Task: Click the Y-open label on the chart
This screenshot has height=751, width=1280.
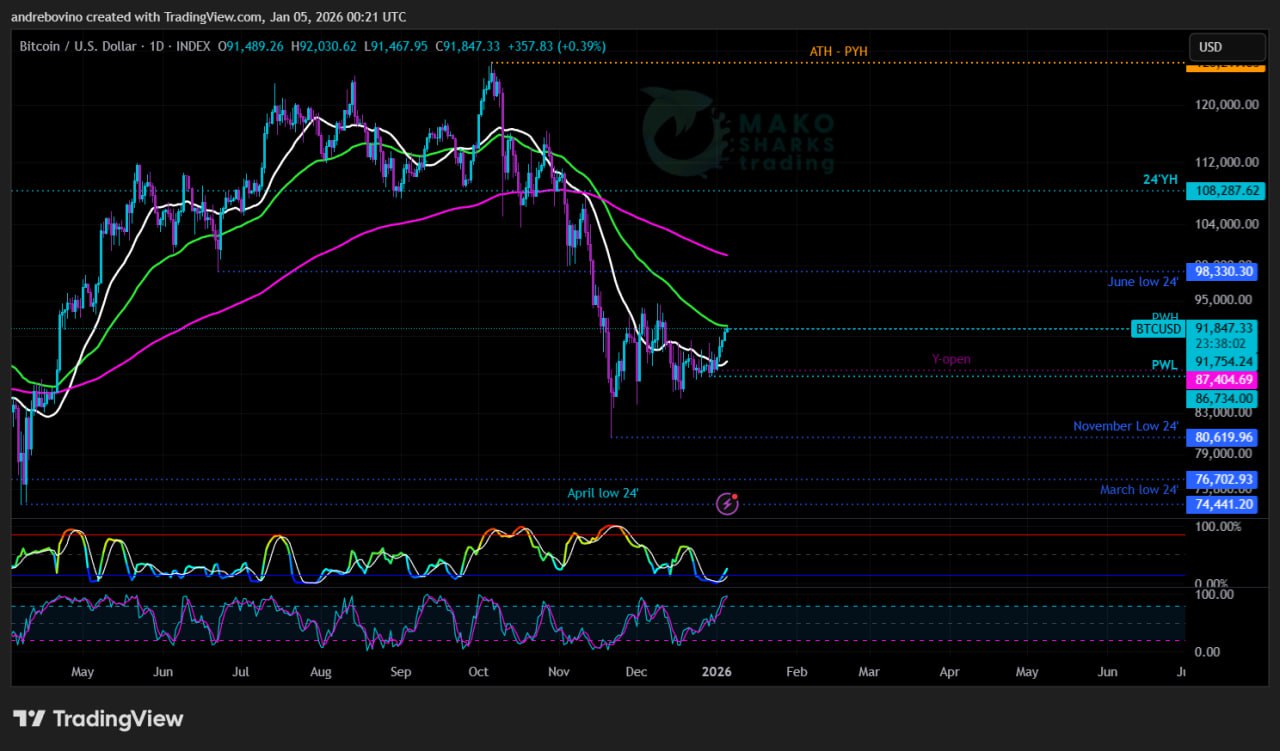Action: 951,359
